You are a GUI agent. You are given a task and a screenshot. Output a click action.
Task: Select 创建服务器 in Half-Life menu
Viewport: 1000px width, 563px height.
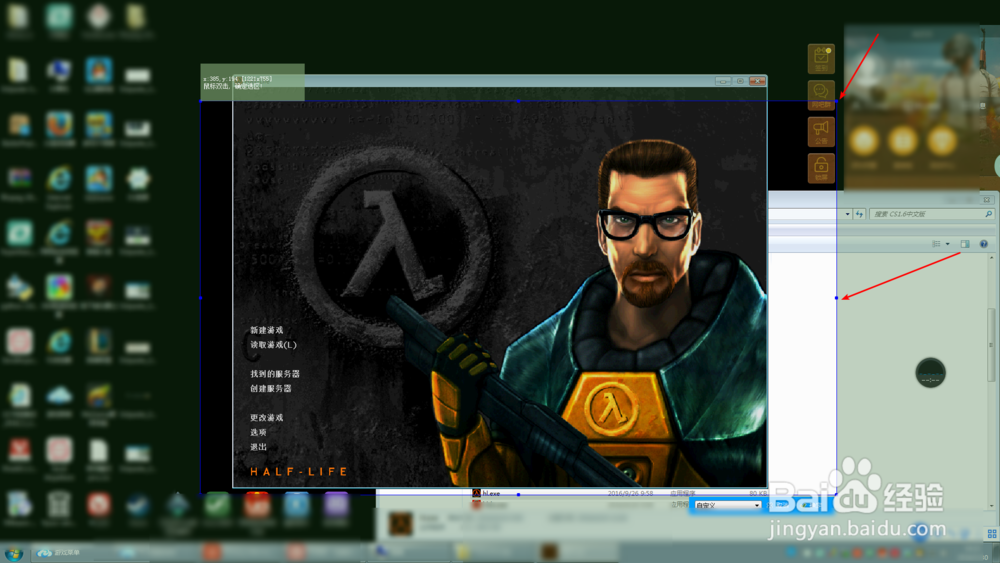pyautogui.click(x=270, y=388)
